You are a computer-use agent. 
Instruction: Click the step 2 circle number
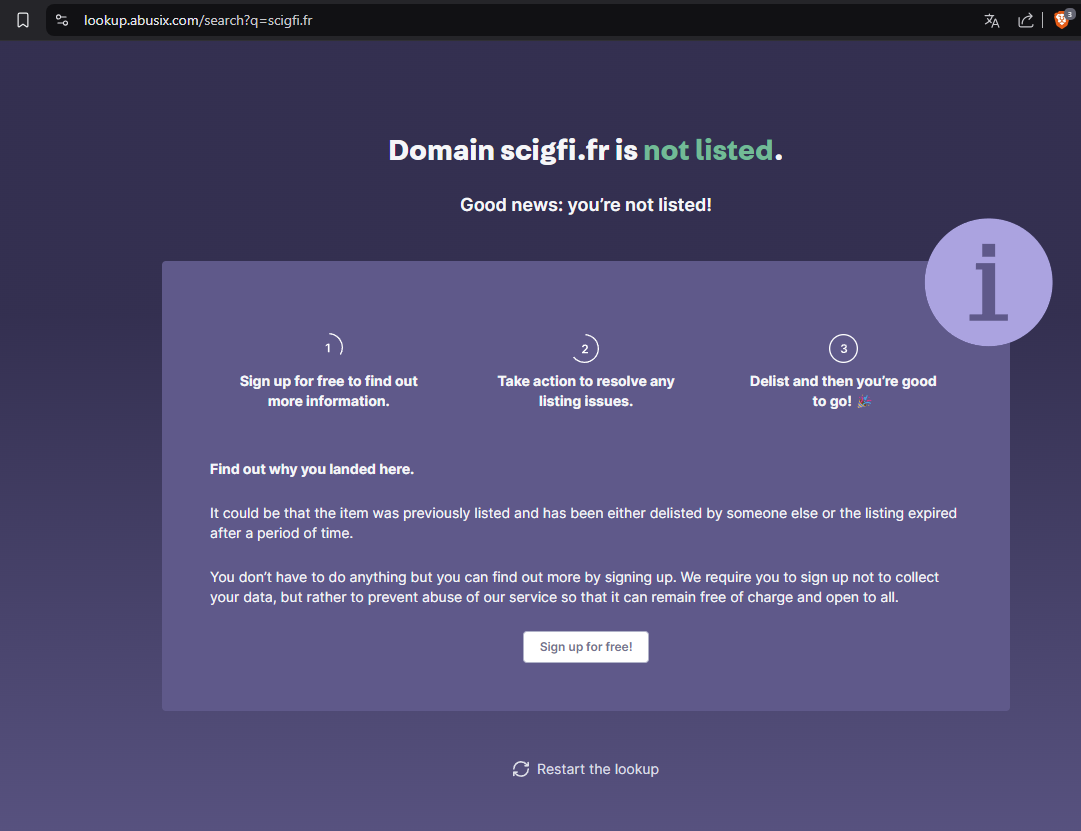tap(585, 349)
